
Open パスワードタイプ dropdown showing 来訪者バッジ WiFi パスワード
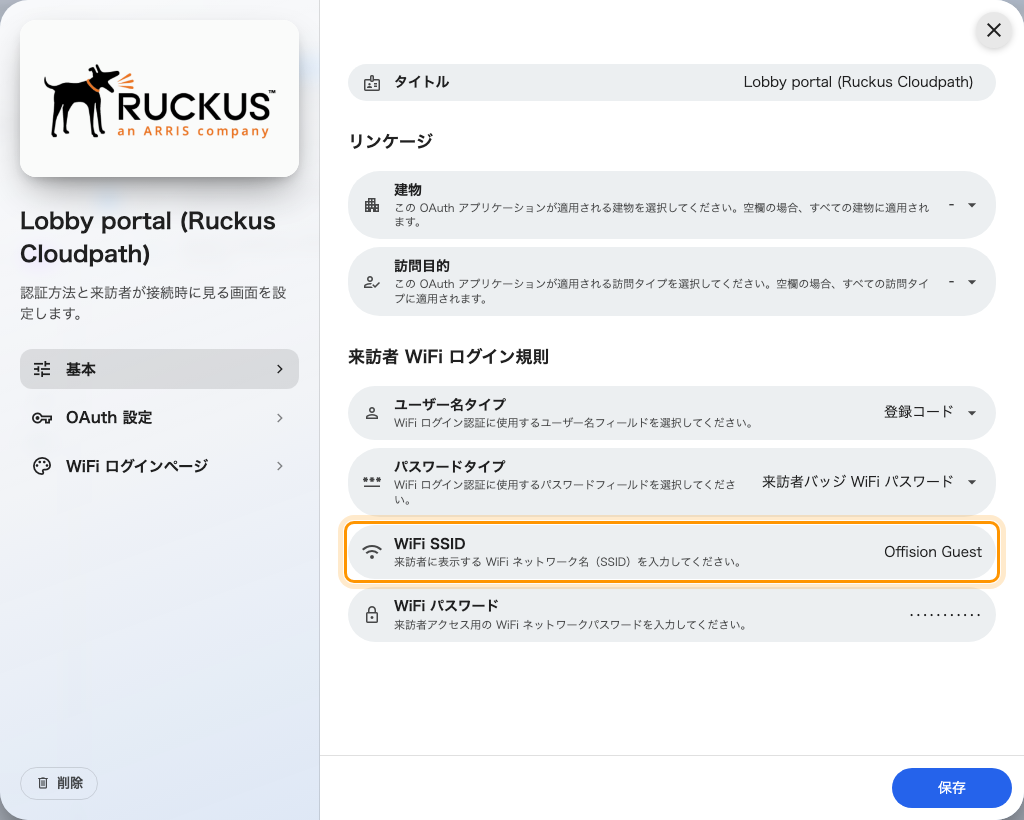coord(870,482)
